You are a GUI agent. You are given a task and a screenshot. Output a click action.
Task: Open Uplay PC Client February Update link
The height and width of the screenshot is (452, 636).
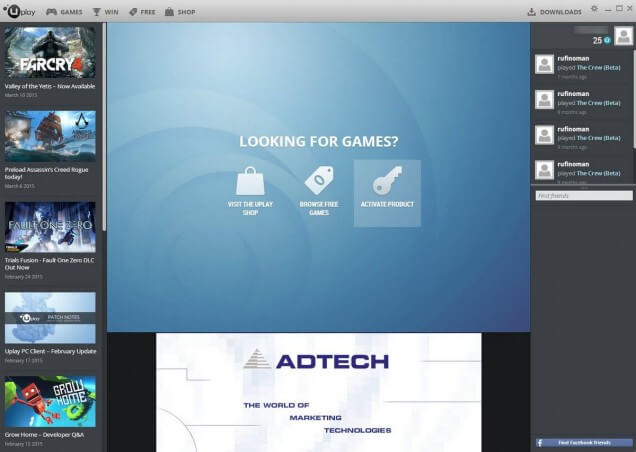51,351
